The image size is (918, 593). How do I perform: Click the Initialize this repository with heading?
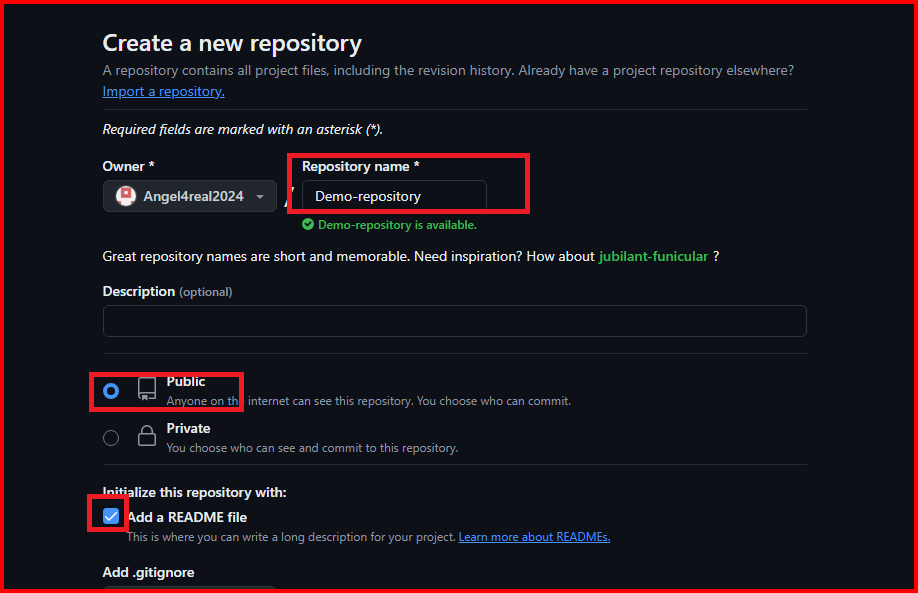[194, 492]
